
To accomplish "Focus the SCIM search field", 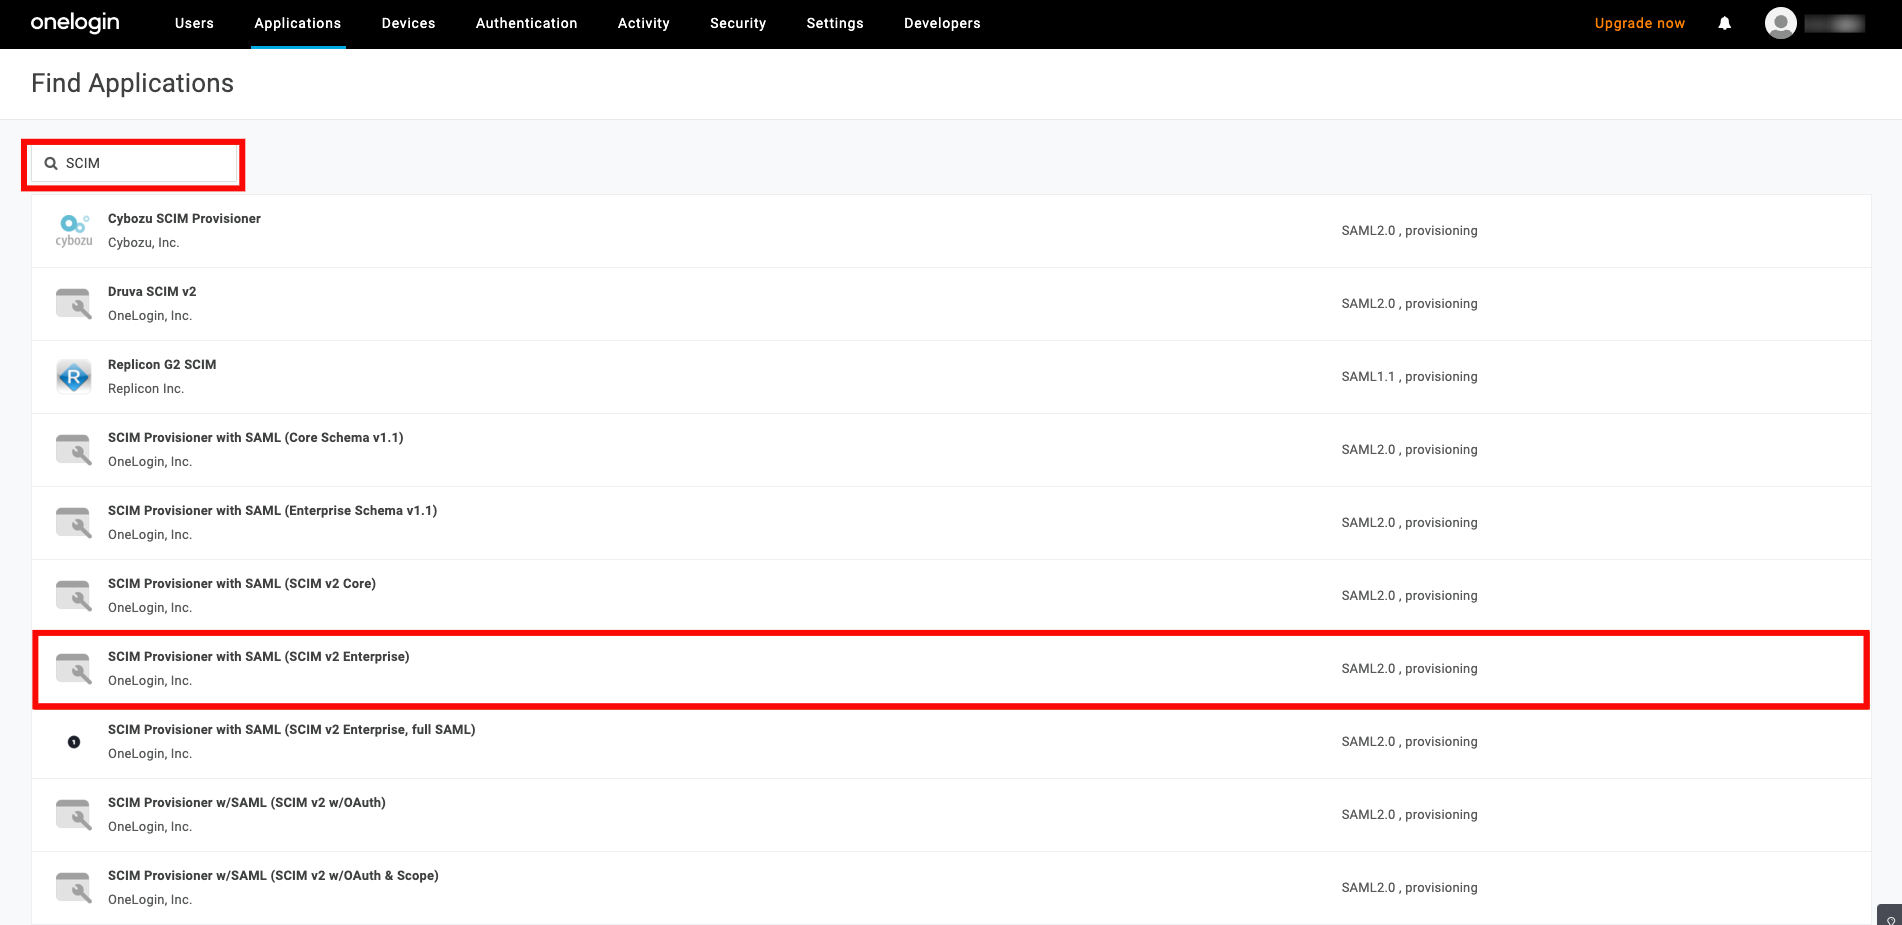I will [134, 163].
